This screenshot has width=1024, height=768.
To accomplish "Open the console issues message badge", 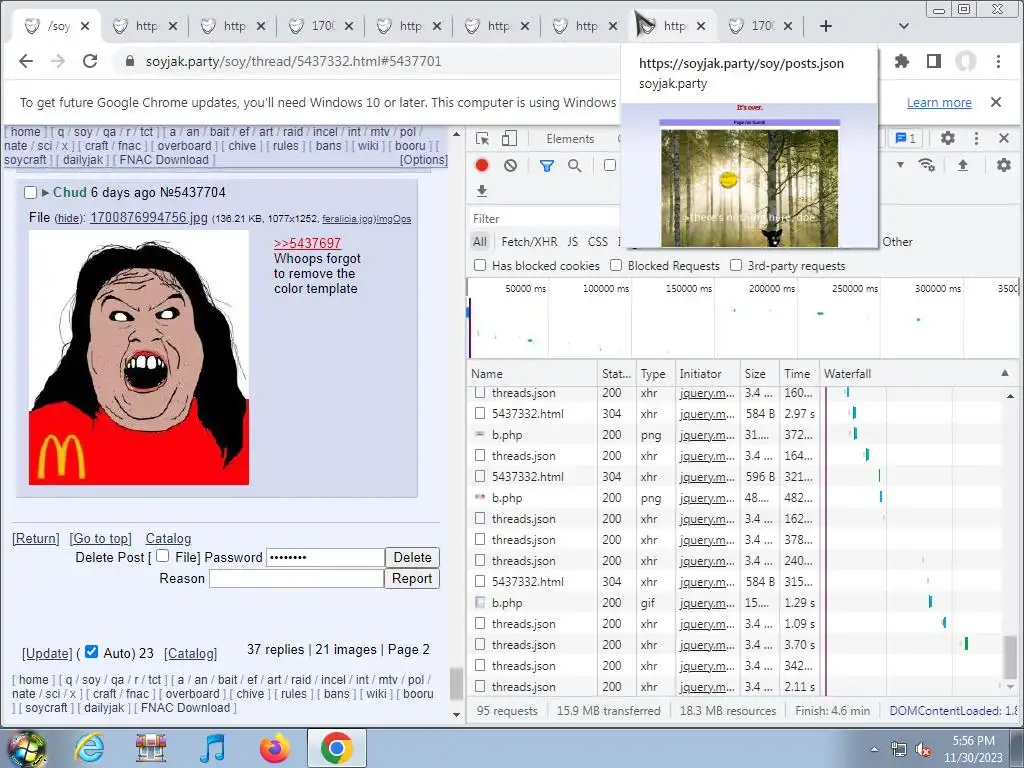I will [x=905, y=138].
